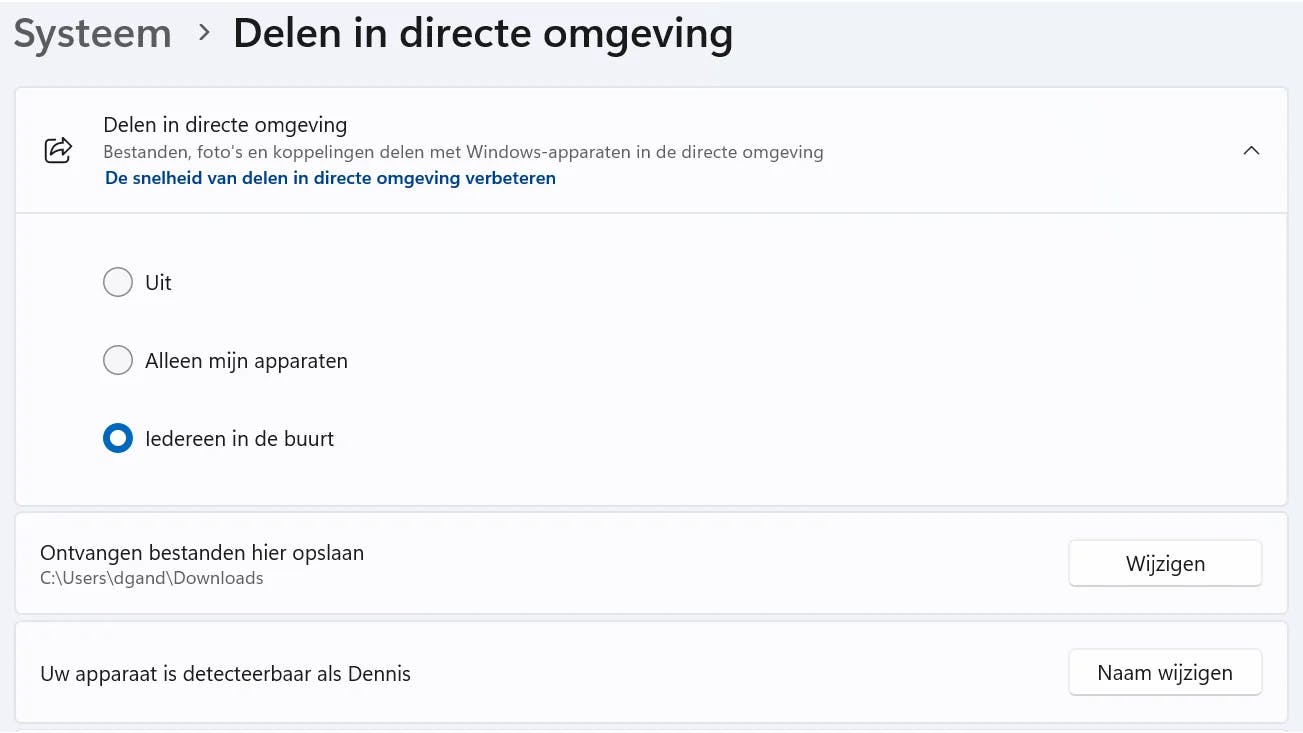Click the 'Uw apparaat is detecteerbaar als' text
Viewport: 1303px width, 733px height.
click(191, 674)
